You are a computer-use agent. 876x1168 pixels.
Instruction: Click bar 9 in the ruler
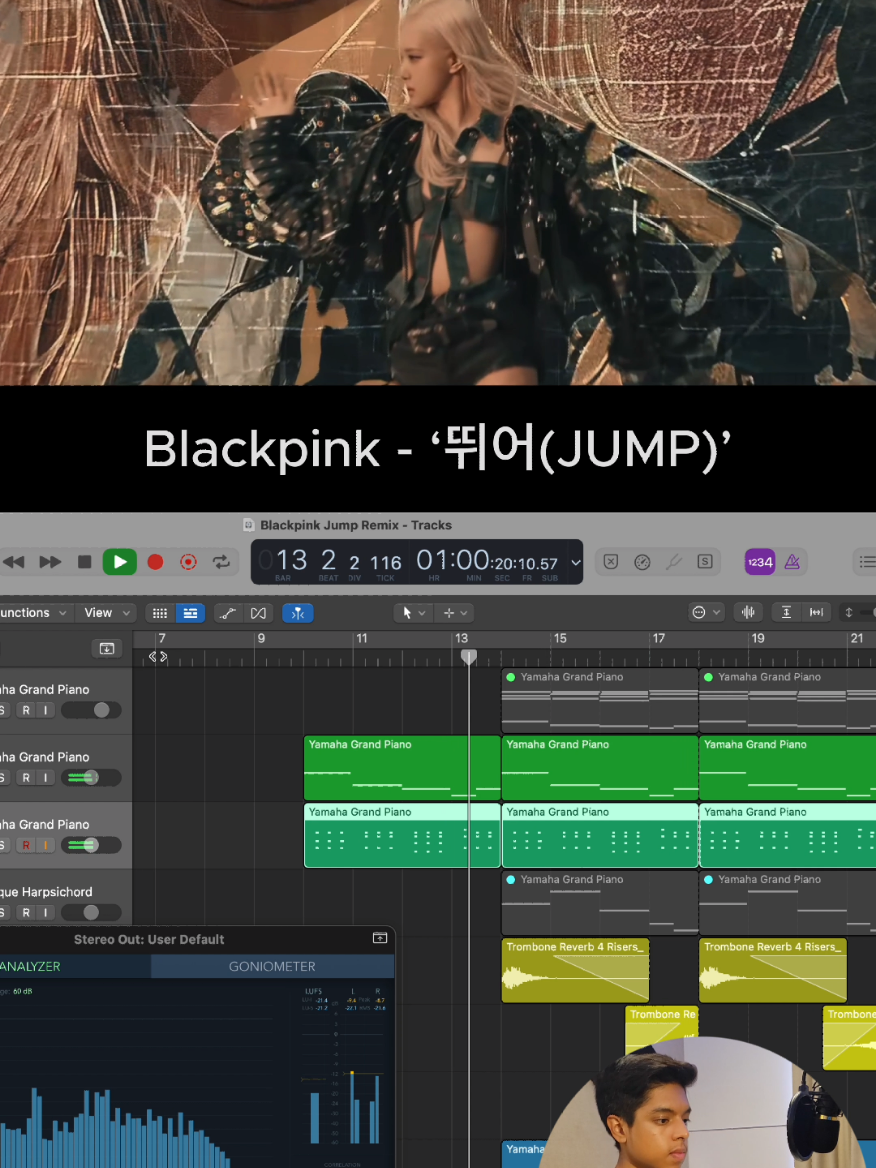point(261,638)
